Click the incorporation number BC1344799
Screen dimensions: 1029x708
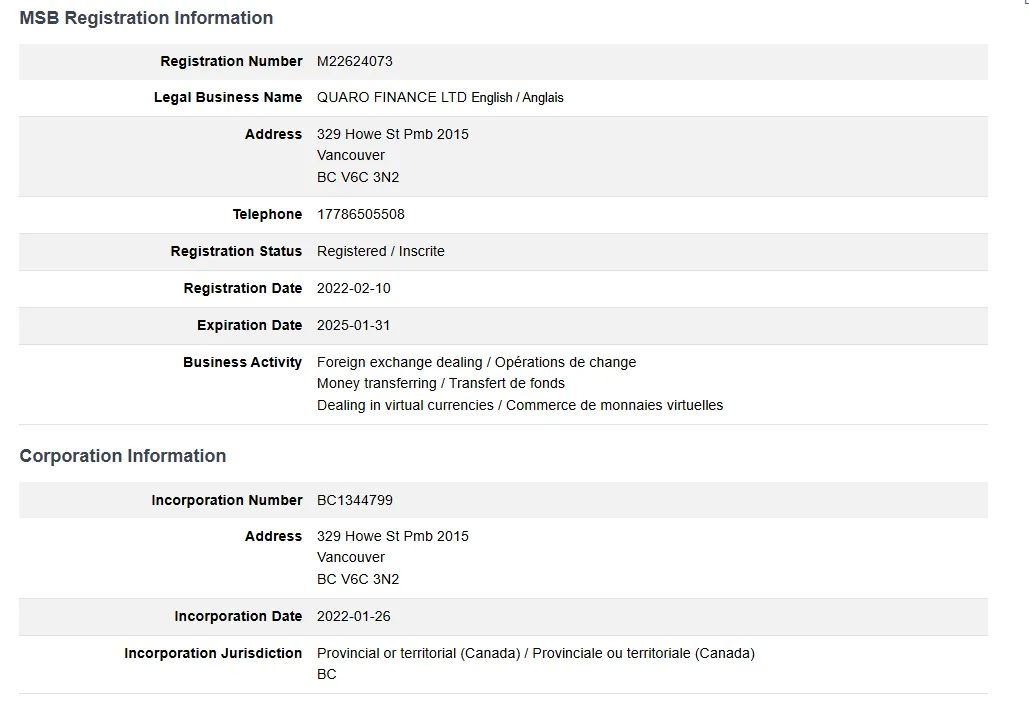[x=355, y=500]
